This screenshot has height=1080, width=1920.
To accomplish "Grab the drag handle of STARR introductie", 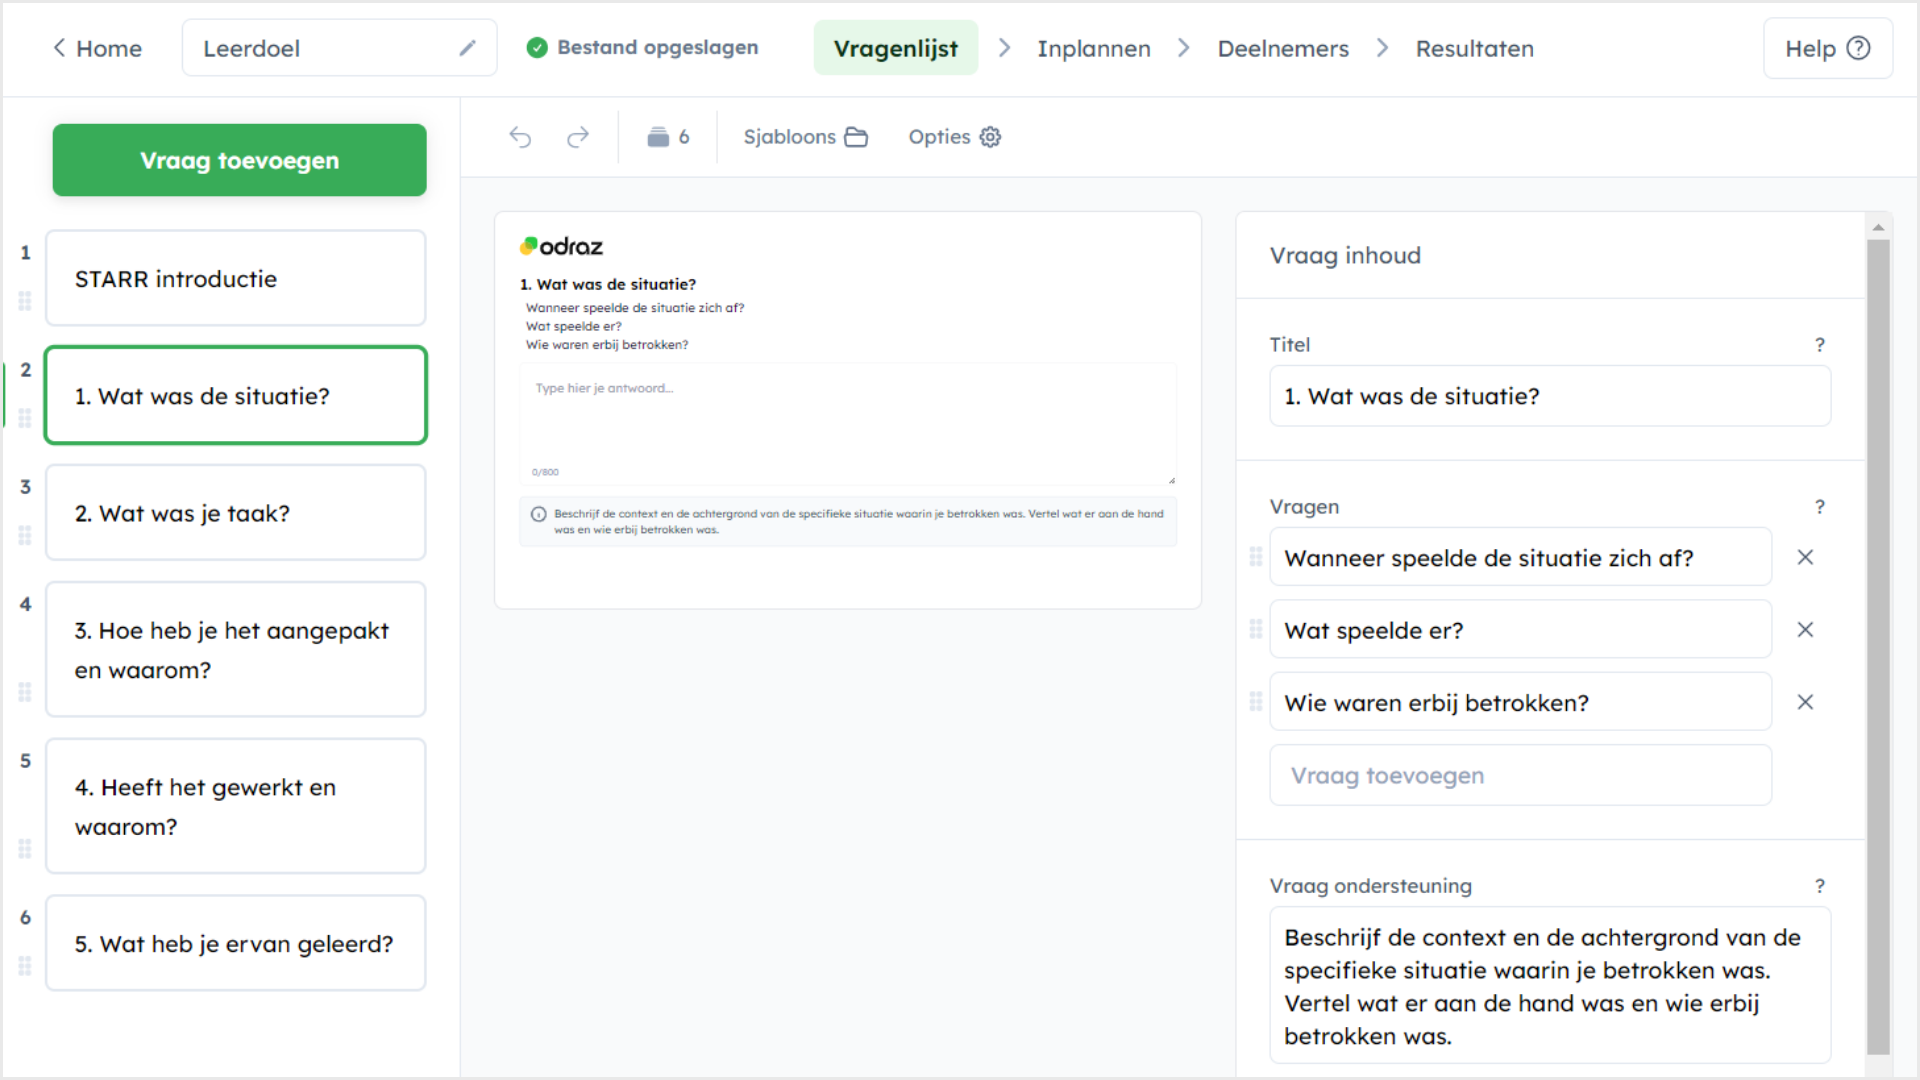I will pyautogui.click(x=25, y=301).
